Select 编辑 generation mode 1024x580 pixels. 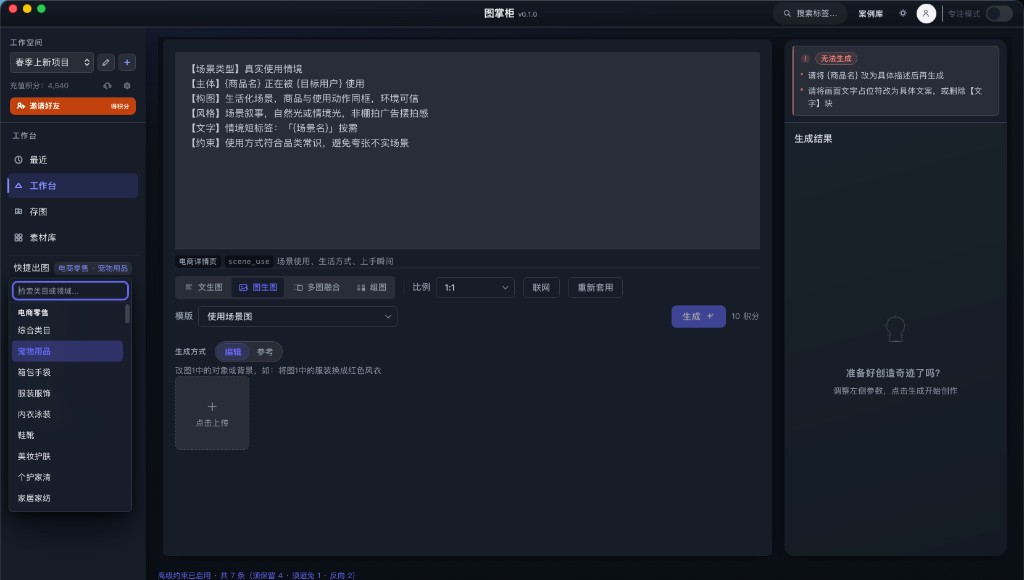coord(233,351)
